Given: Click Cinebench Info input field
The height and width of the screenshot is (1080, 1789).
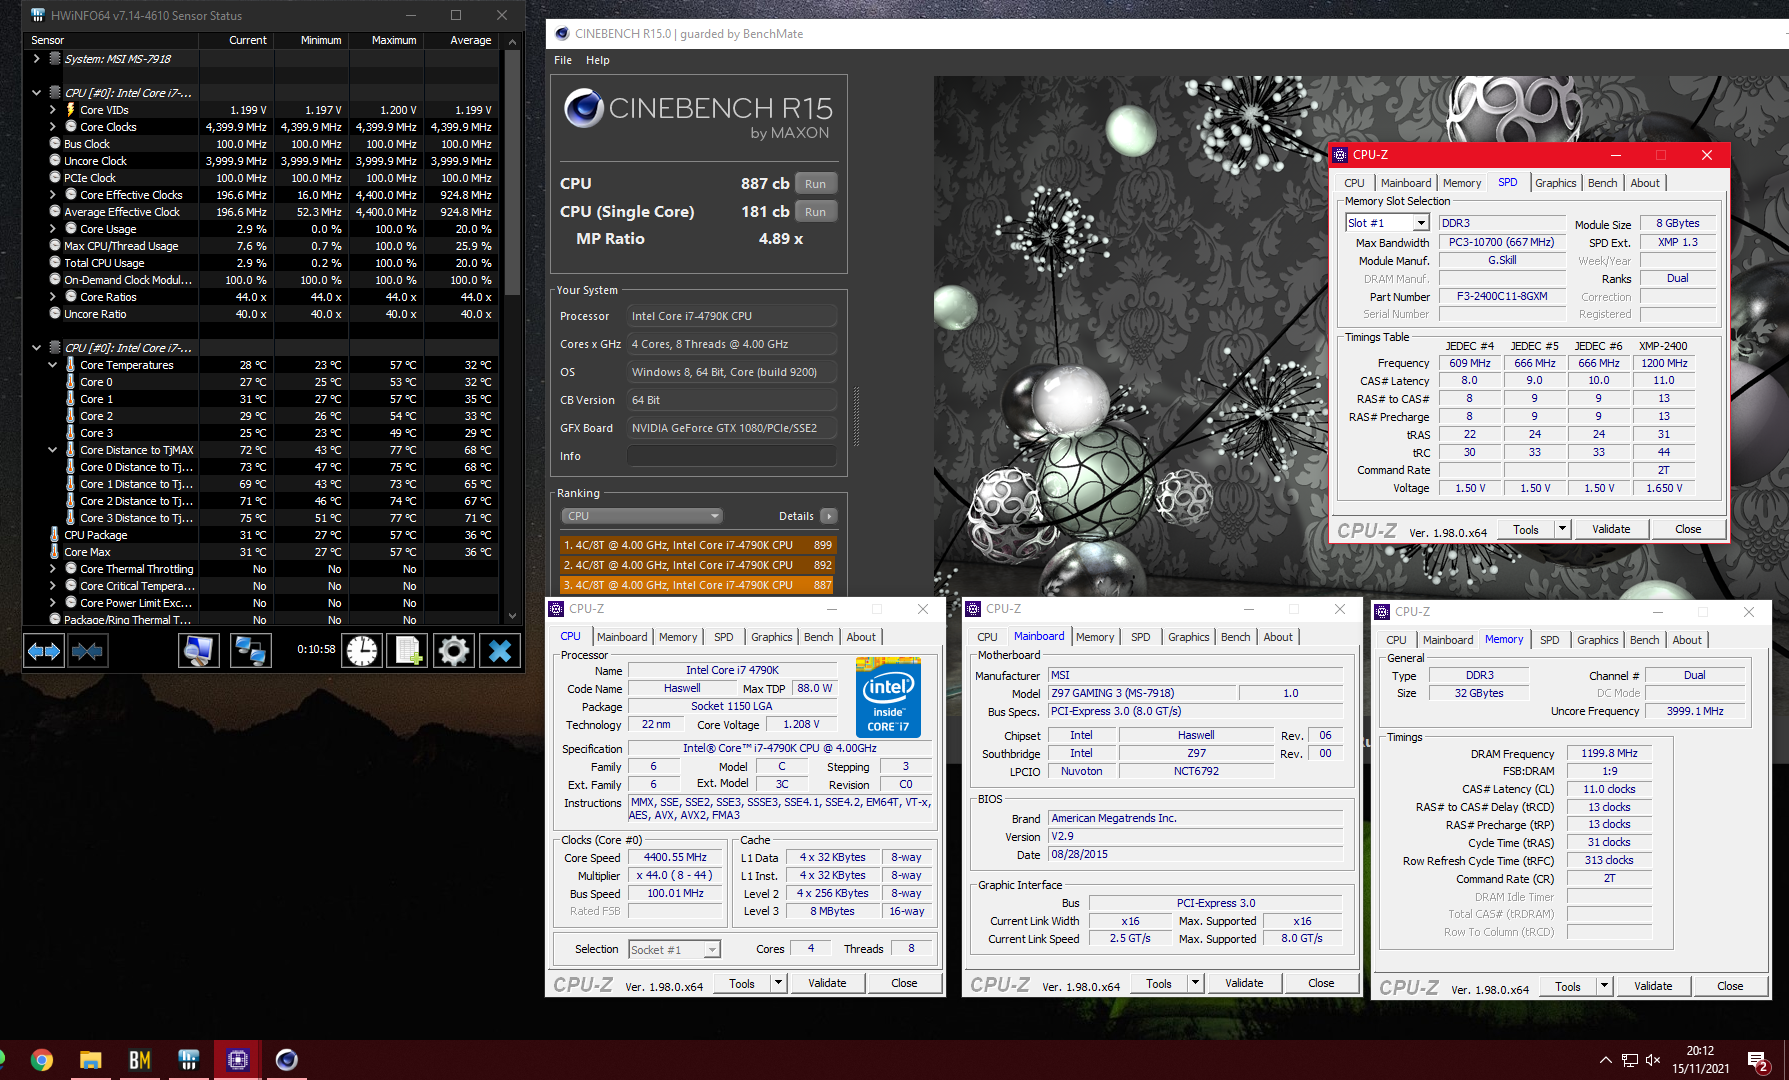Looking at the screenshot, I should pos(732,456).
